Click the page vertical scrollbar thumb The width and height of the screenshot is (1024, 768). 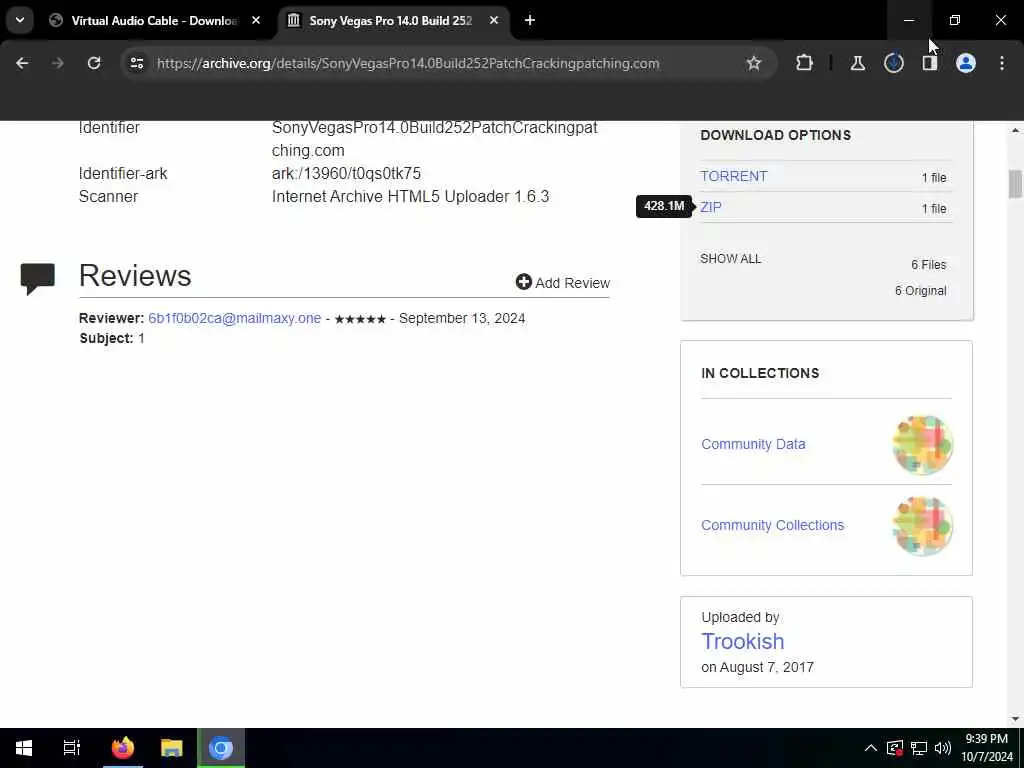coord(1015,184)
